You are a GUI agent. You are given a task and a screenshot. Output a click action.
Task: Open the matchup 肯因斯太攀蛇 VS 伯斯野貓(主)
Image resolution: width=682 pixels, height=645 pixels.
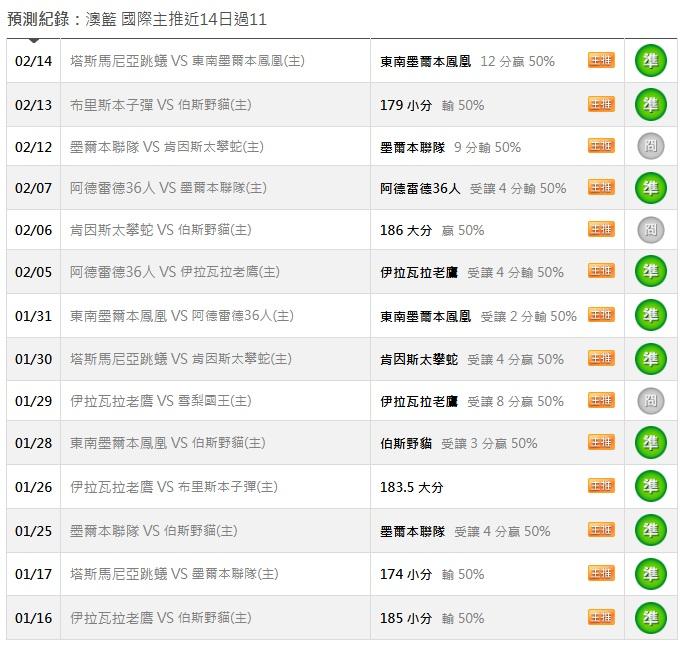(161, 230)
